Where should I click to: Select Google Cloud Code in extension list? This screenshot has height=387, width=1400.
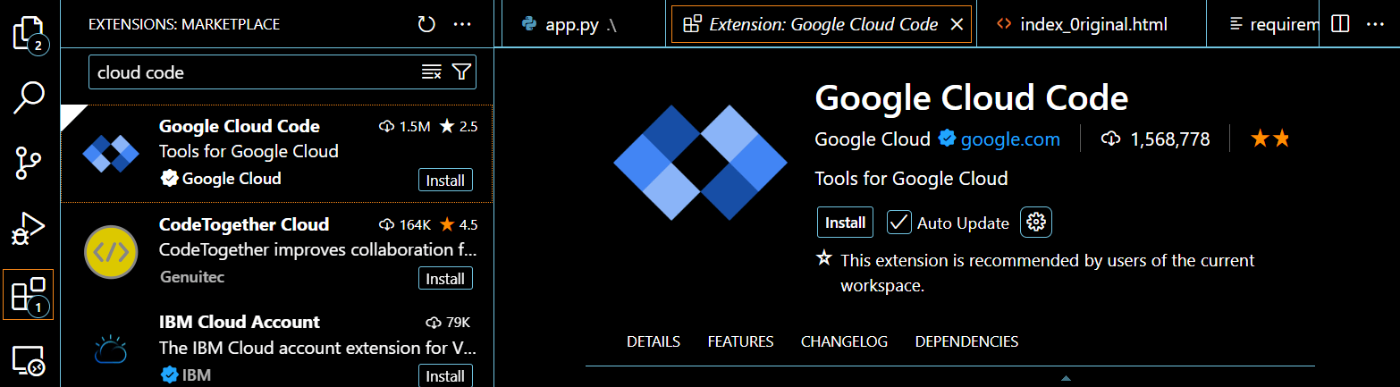coord(277,154)
